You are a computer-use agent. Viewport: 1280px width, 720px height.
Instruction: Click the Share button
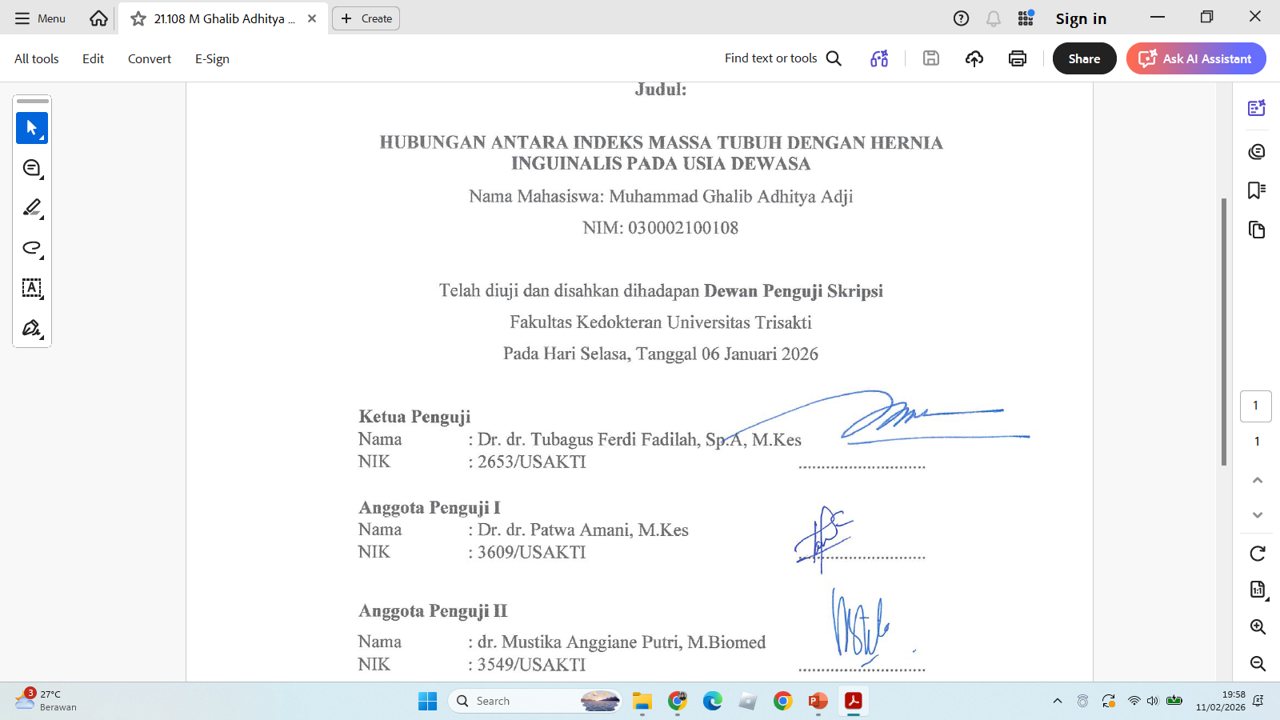coord(1084,59)
